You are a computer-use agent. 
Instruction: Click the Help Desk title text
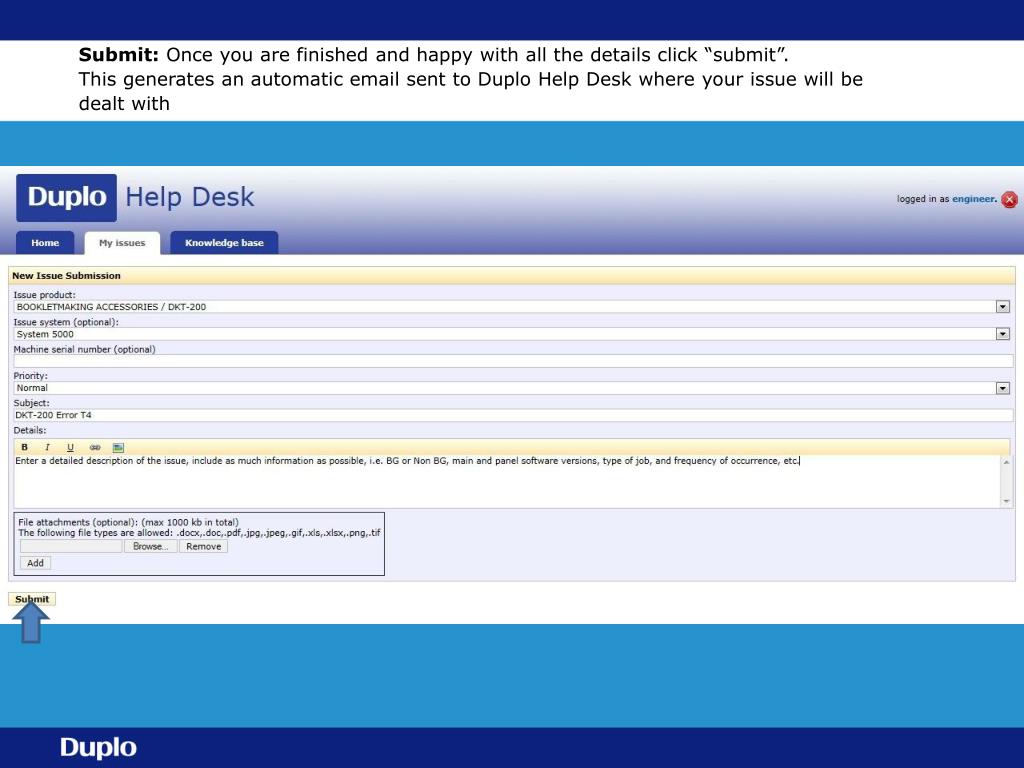[189, 197]
